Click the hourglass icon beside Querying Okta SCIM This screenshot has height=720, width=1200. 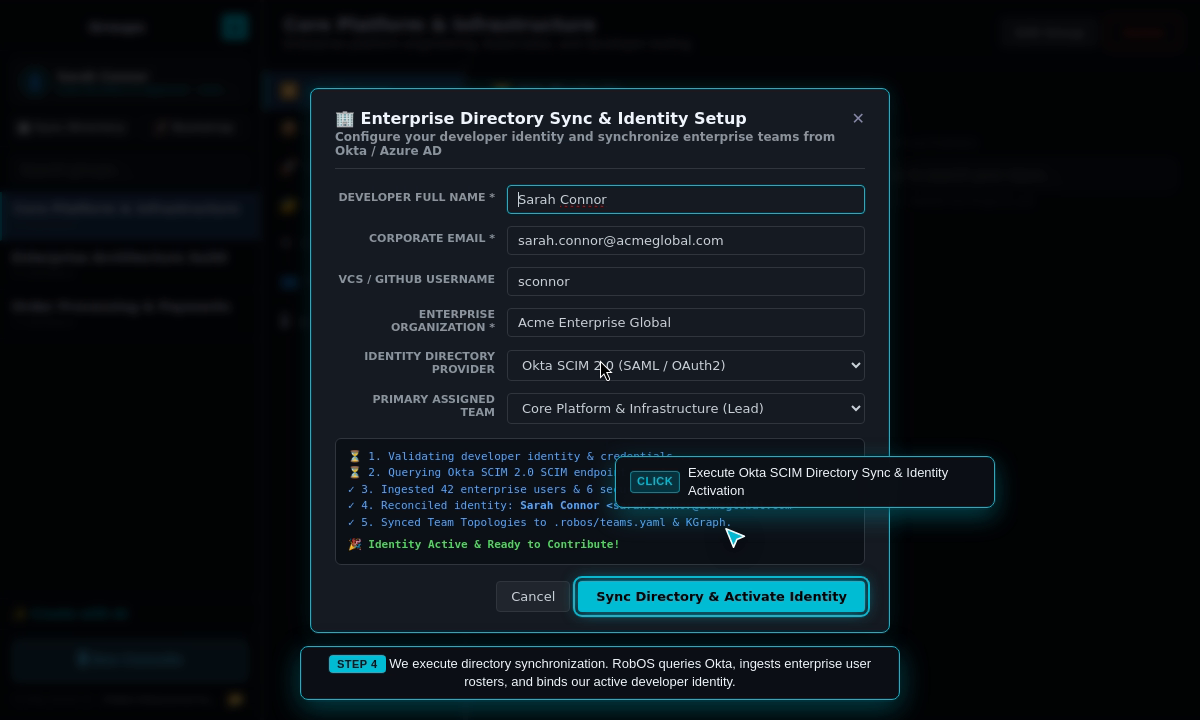(x=354, y=472)
